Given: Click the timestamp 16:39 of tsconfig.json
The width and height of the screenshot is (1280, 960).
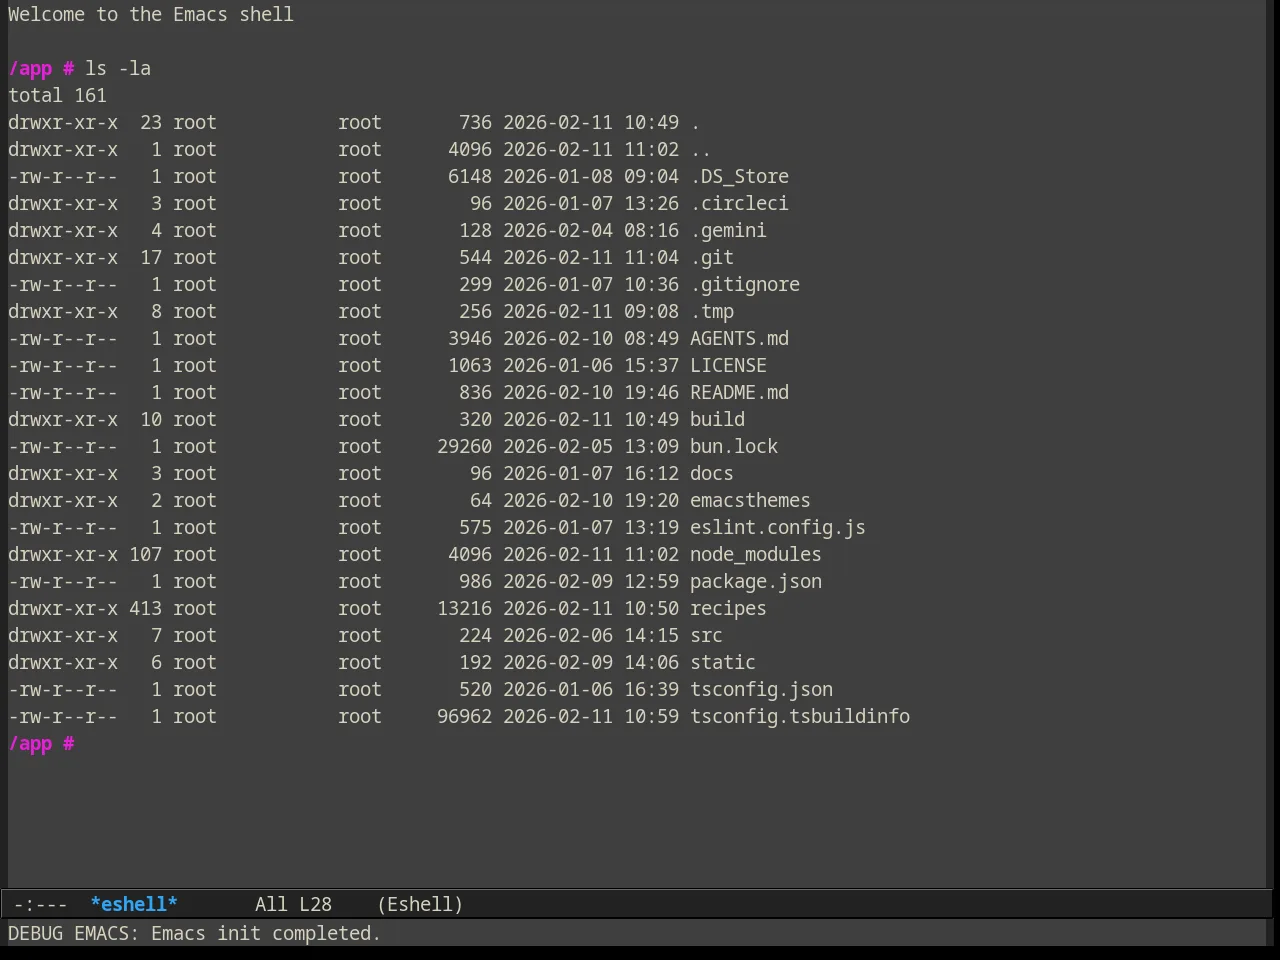Looking at the screenshot, I should 651,689.
